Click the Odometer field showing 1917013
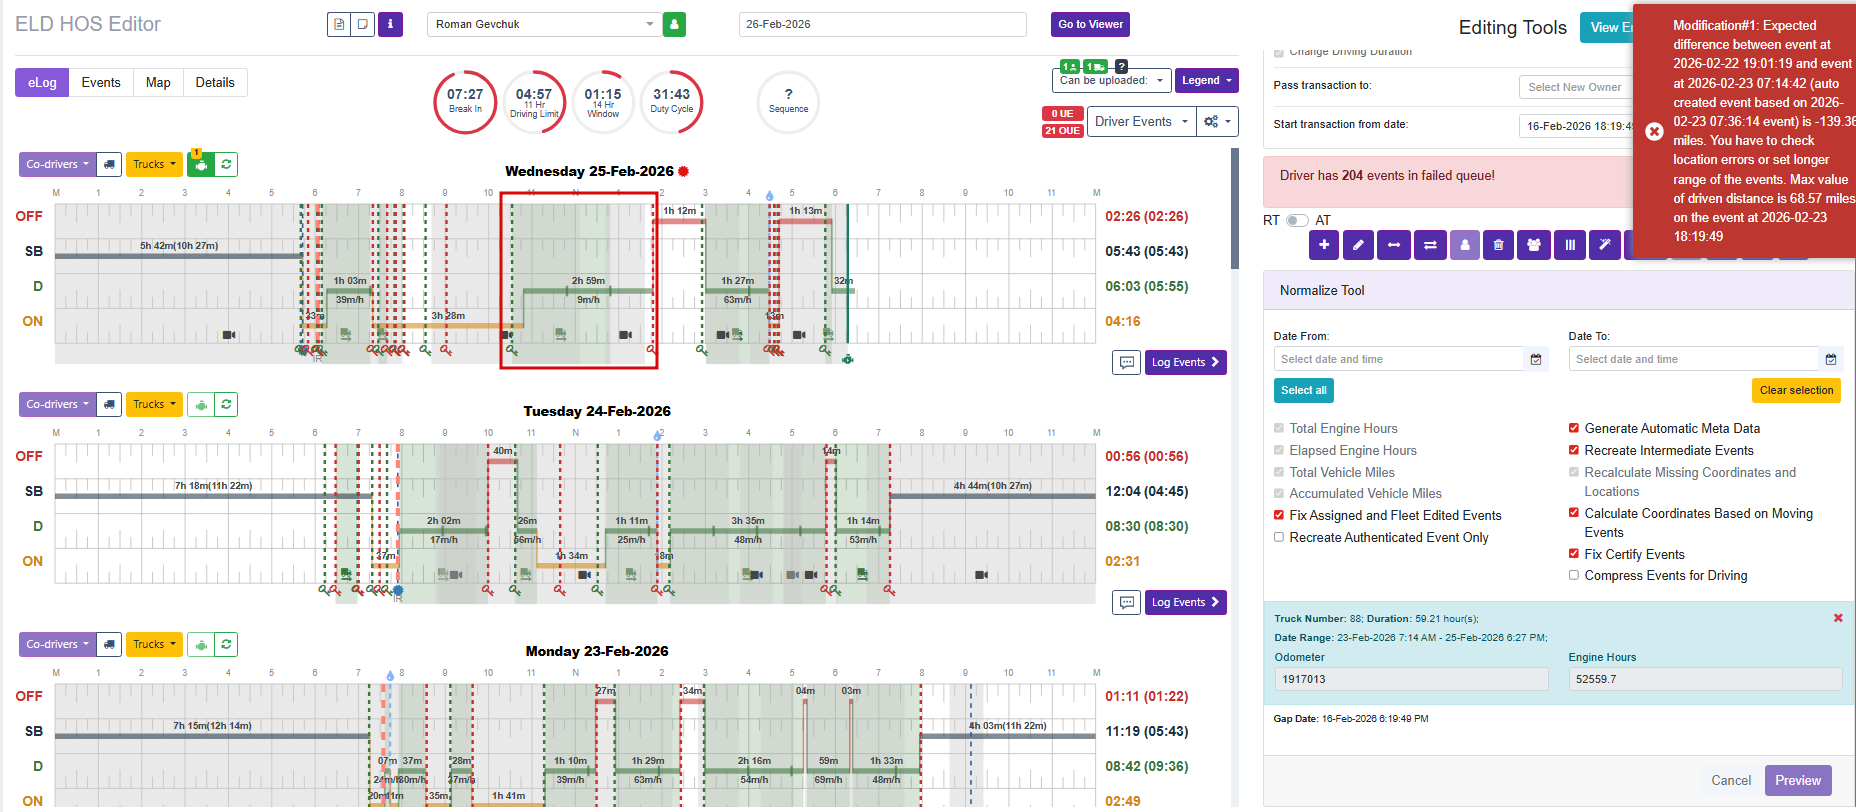 pyautogui.click(x=1411, y=679)
